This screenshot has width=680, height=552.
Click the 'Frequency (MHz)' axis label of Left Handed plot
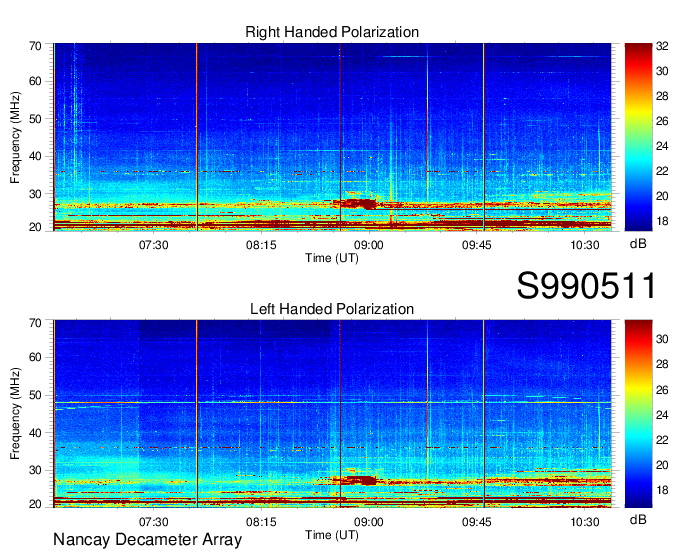[x=15, y=414]
